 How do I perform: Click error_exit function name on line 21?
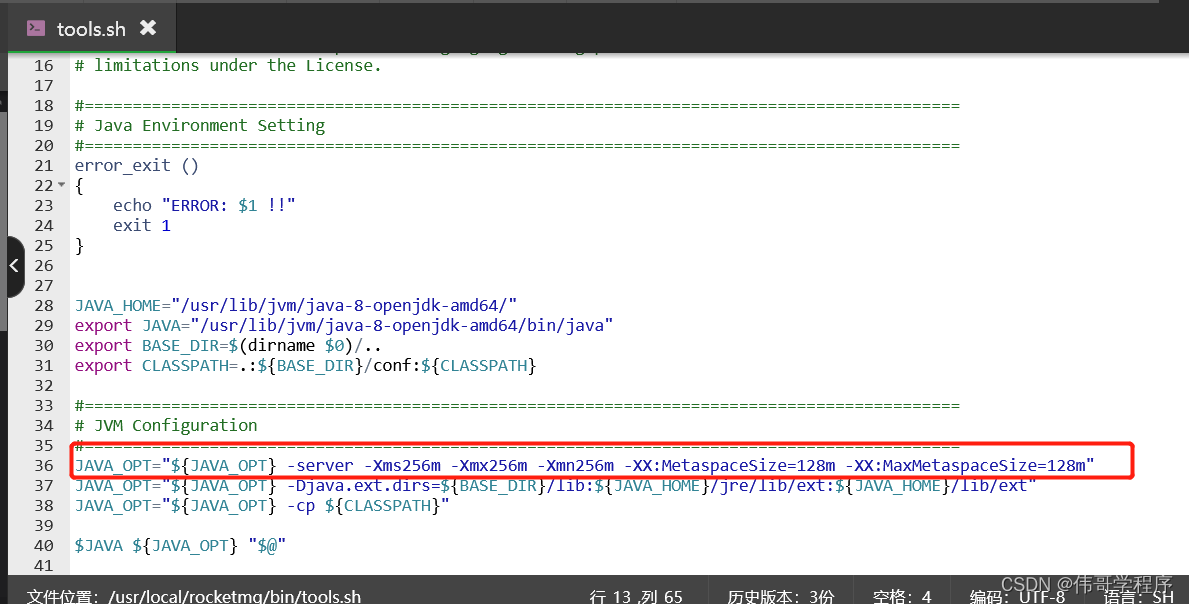pyautogui.click(x=122, y=165)
